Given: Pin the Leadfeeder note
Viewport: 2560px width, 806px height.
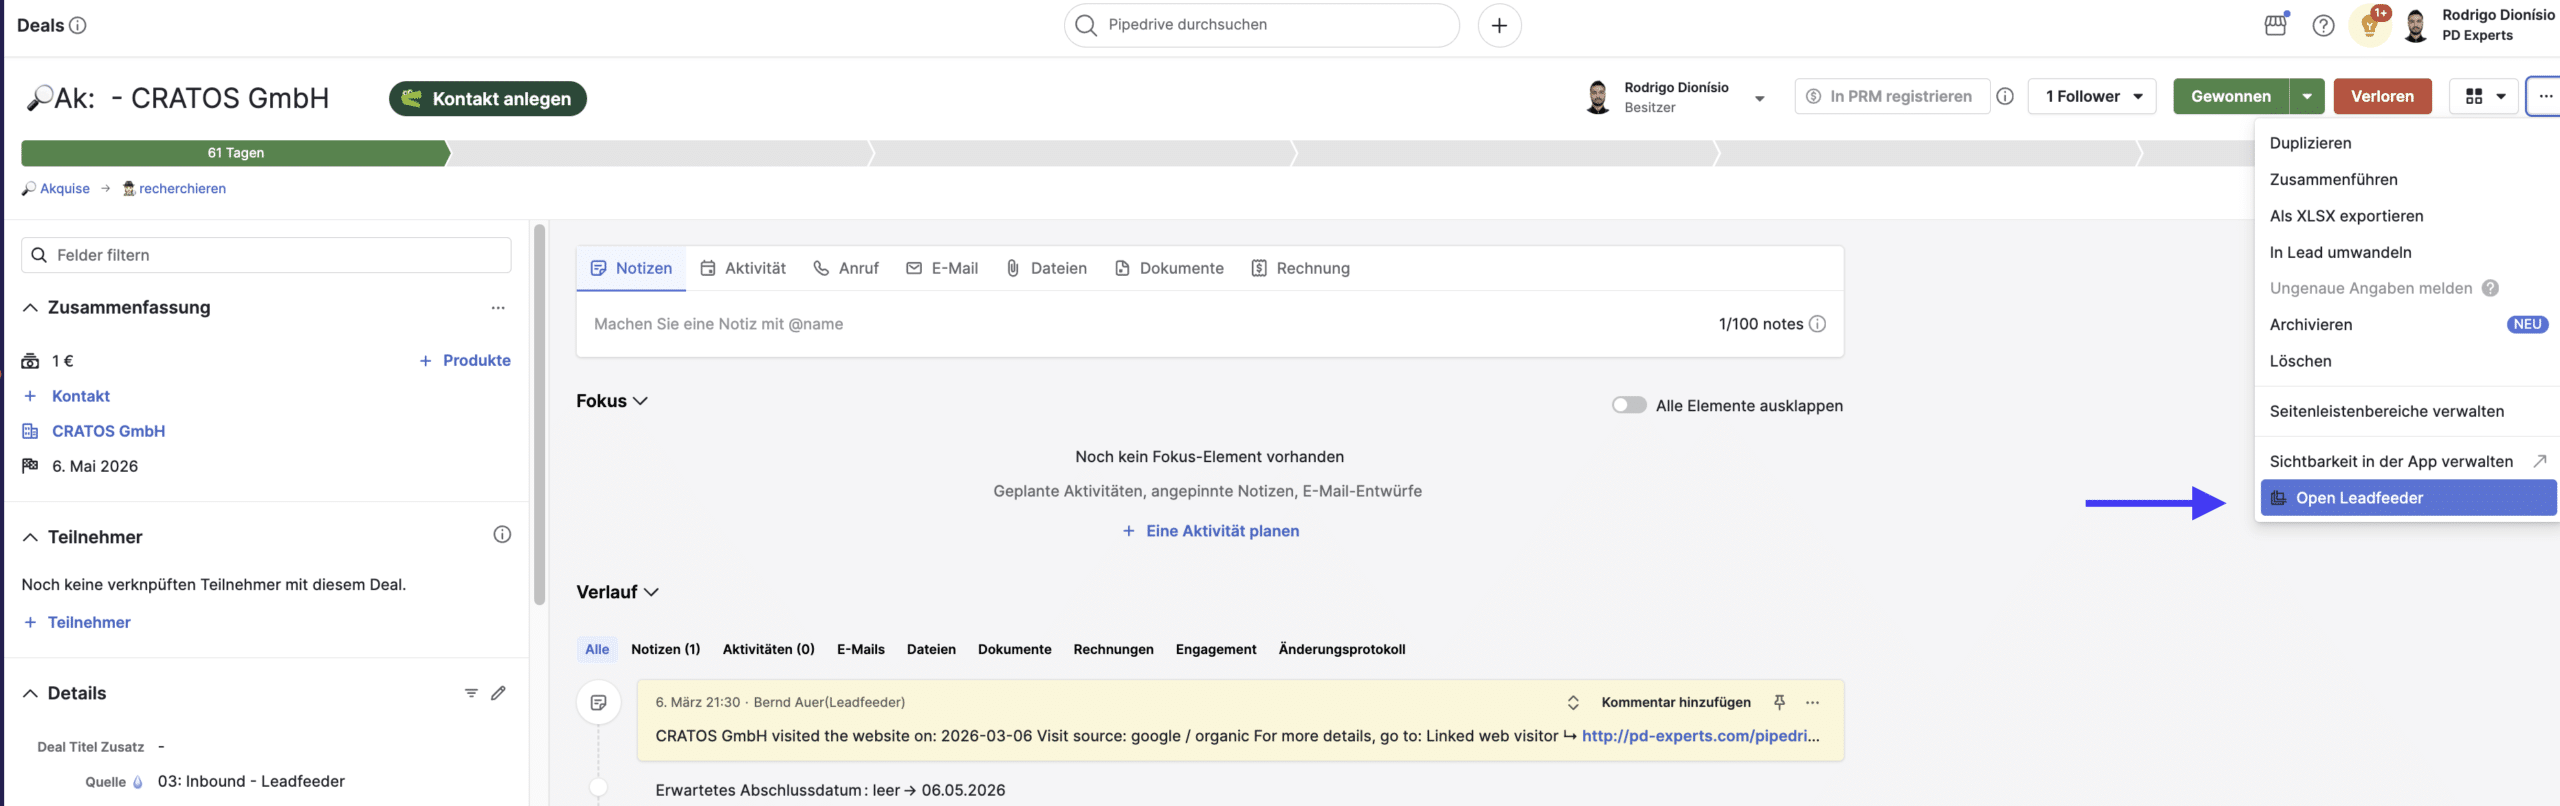Looking at the screenshot, I should (x=1779, y=702).
